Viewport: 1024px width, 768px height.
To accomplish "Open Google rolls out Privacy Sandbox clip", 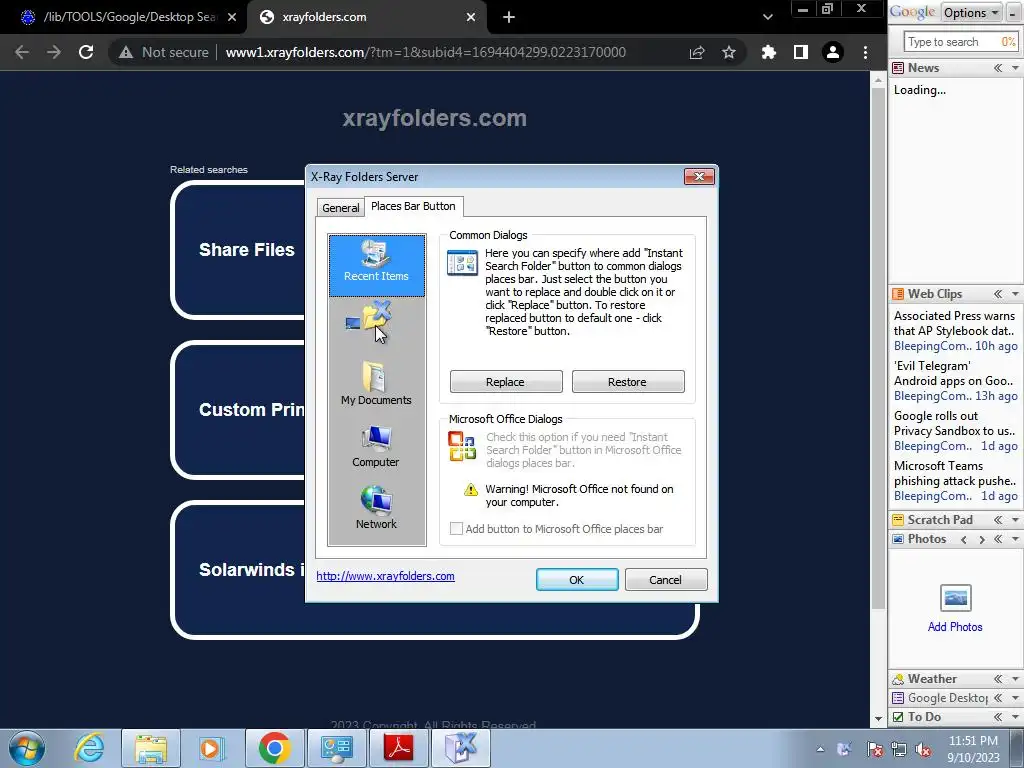I will [x=955, y=431].
